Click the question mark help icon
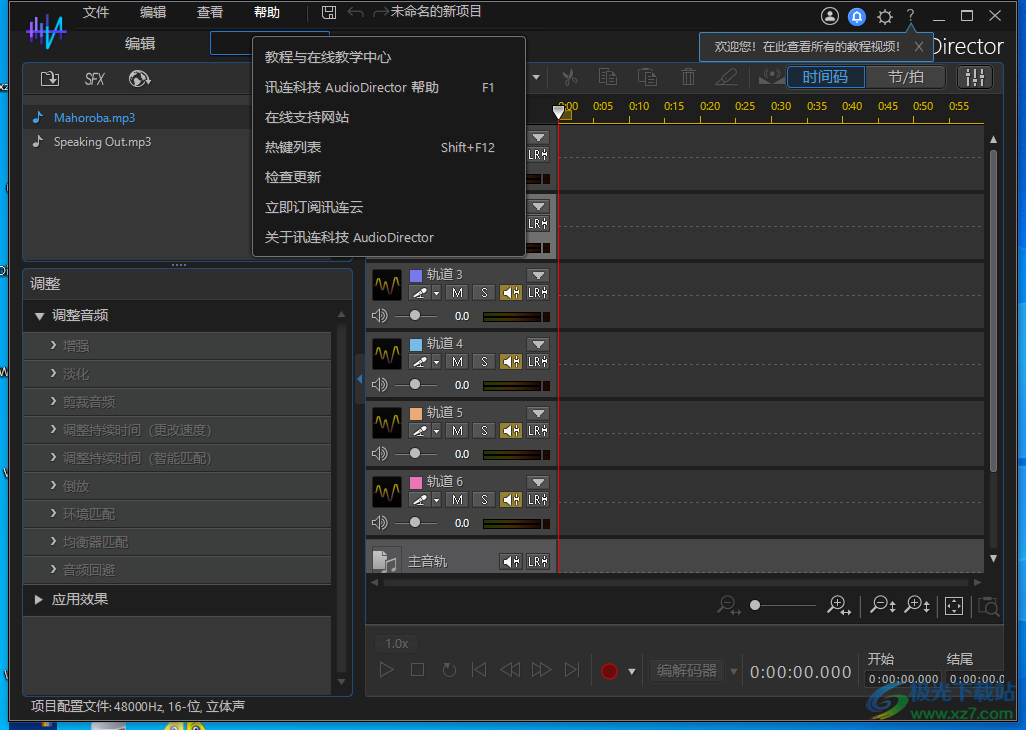Viewport: 1026px width, 730px height. tap(910, 16)
